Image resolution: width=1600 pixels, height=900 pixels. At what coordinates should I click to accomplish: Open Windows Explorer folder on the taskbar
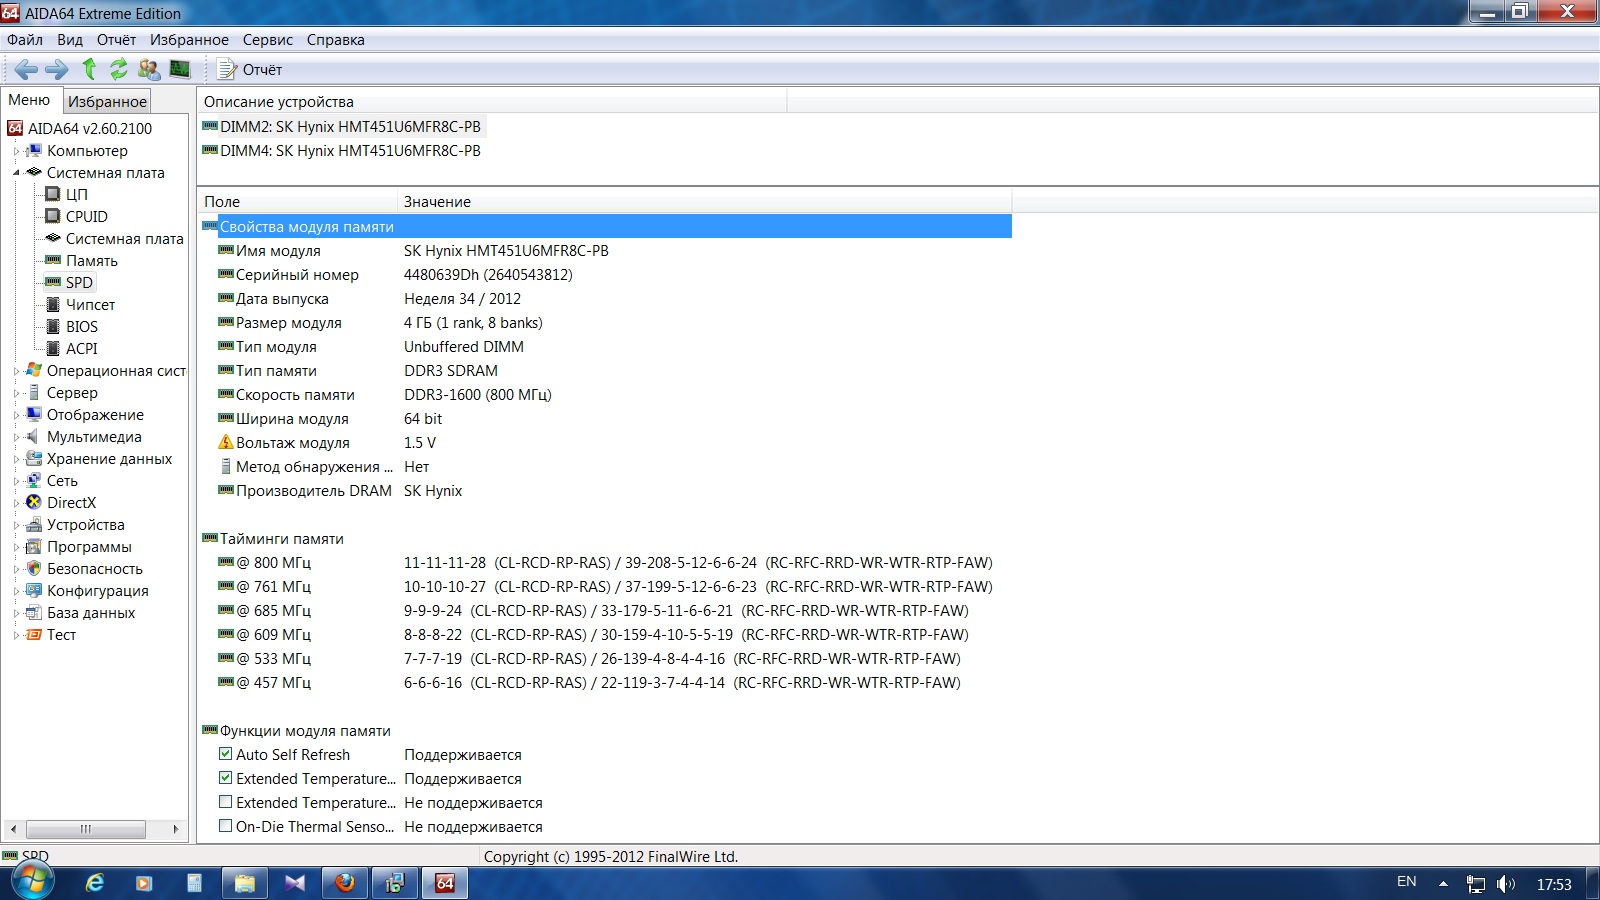245,883
